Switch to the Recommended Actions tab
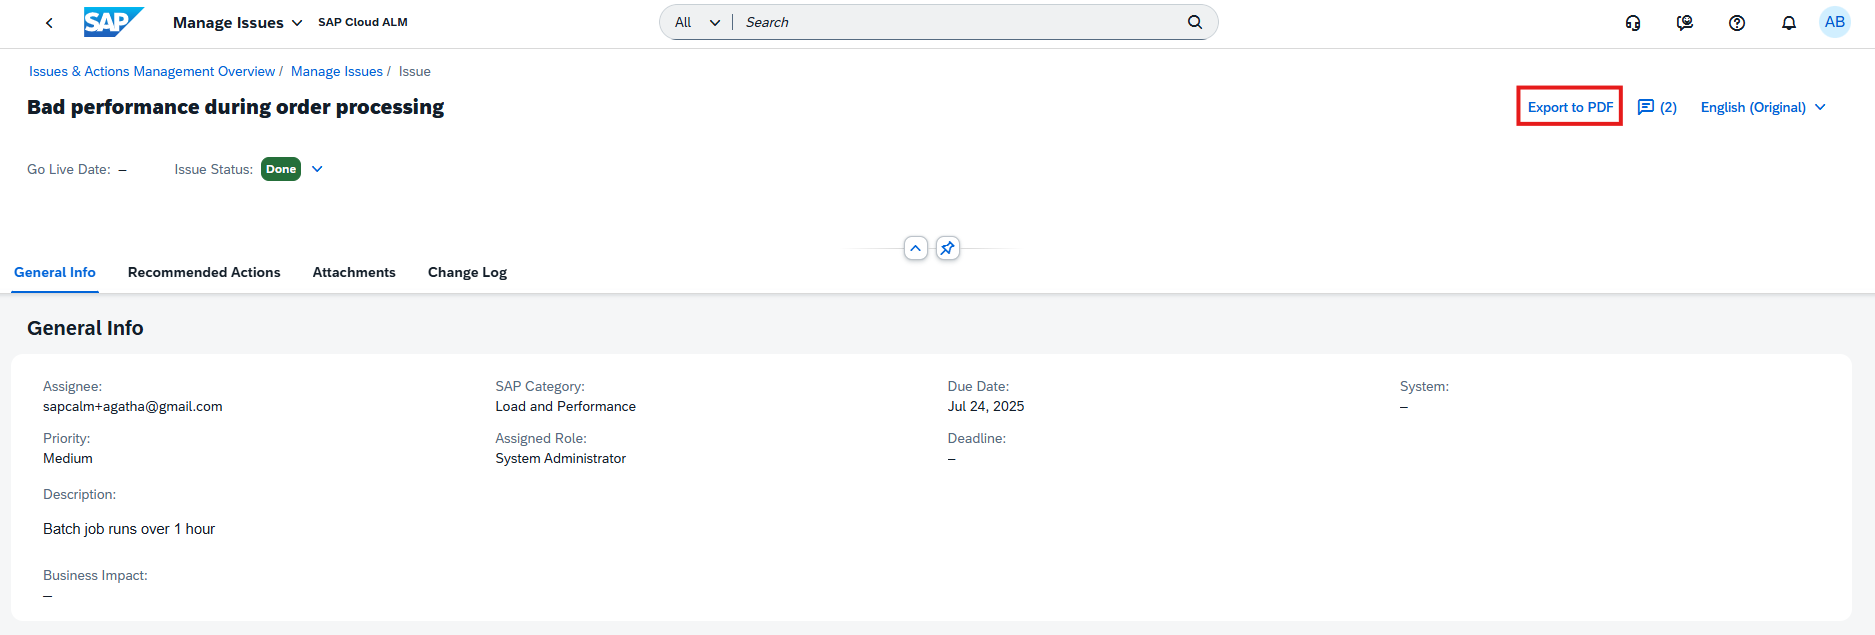1875x635 pixels. coord(204,272)
